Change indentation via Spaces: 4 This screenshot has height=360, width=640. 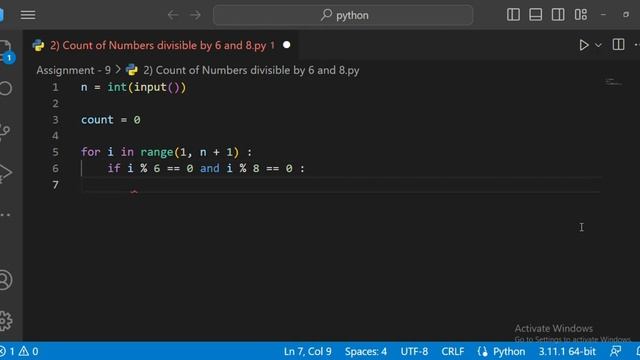(366, 351)
